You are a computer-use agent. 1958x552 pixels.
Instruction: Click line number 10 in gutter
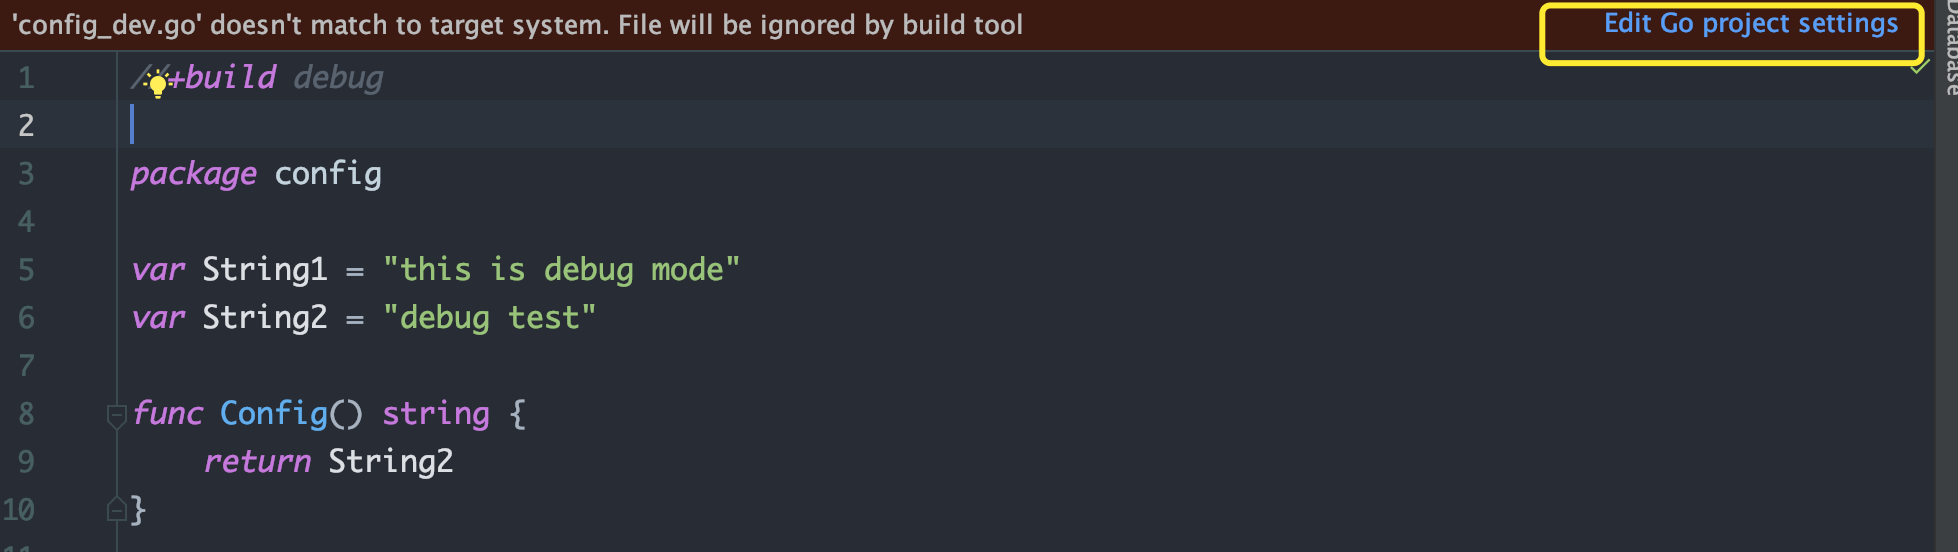pos(19,510)
